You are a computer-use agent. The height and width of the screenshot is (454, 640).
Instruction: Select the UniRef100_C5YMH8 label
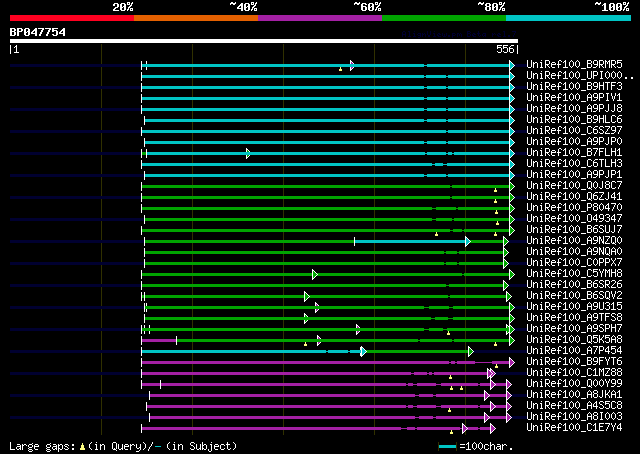click(x=574, y=274)
